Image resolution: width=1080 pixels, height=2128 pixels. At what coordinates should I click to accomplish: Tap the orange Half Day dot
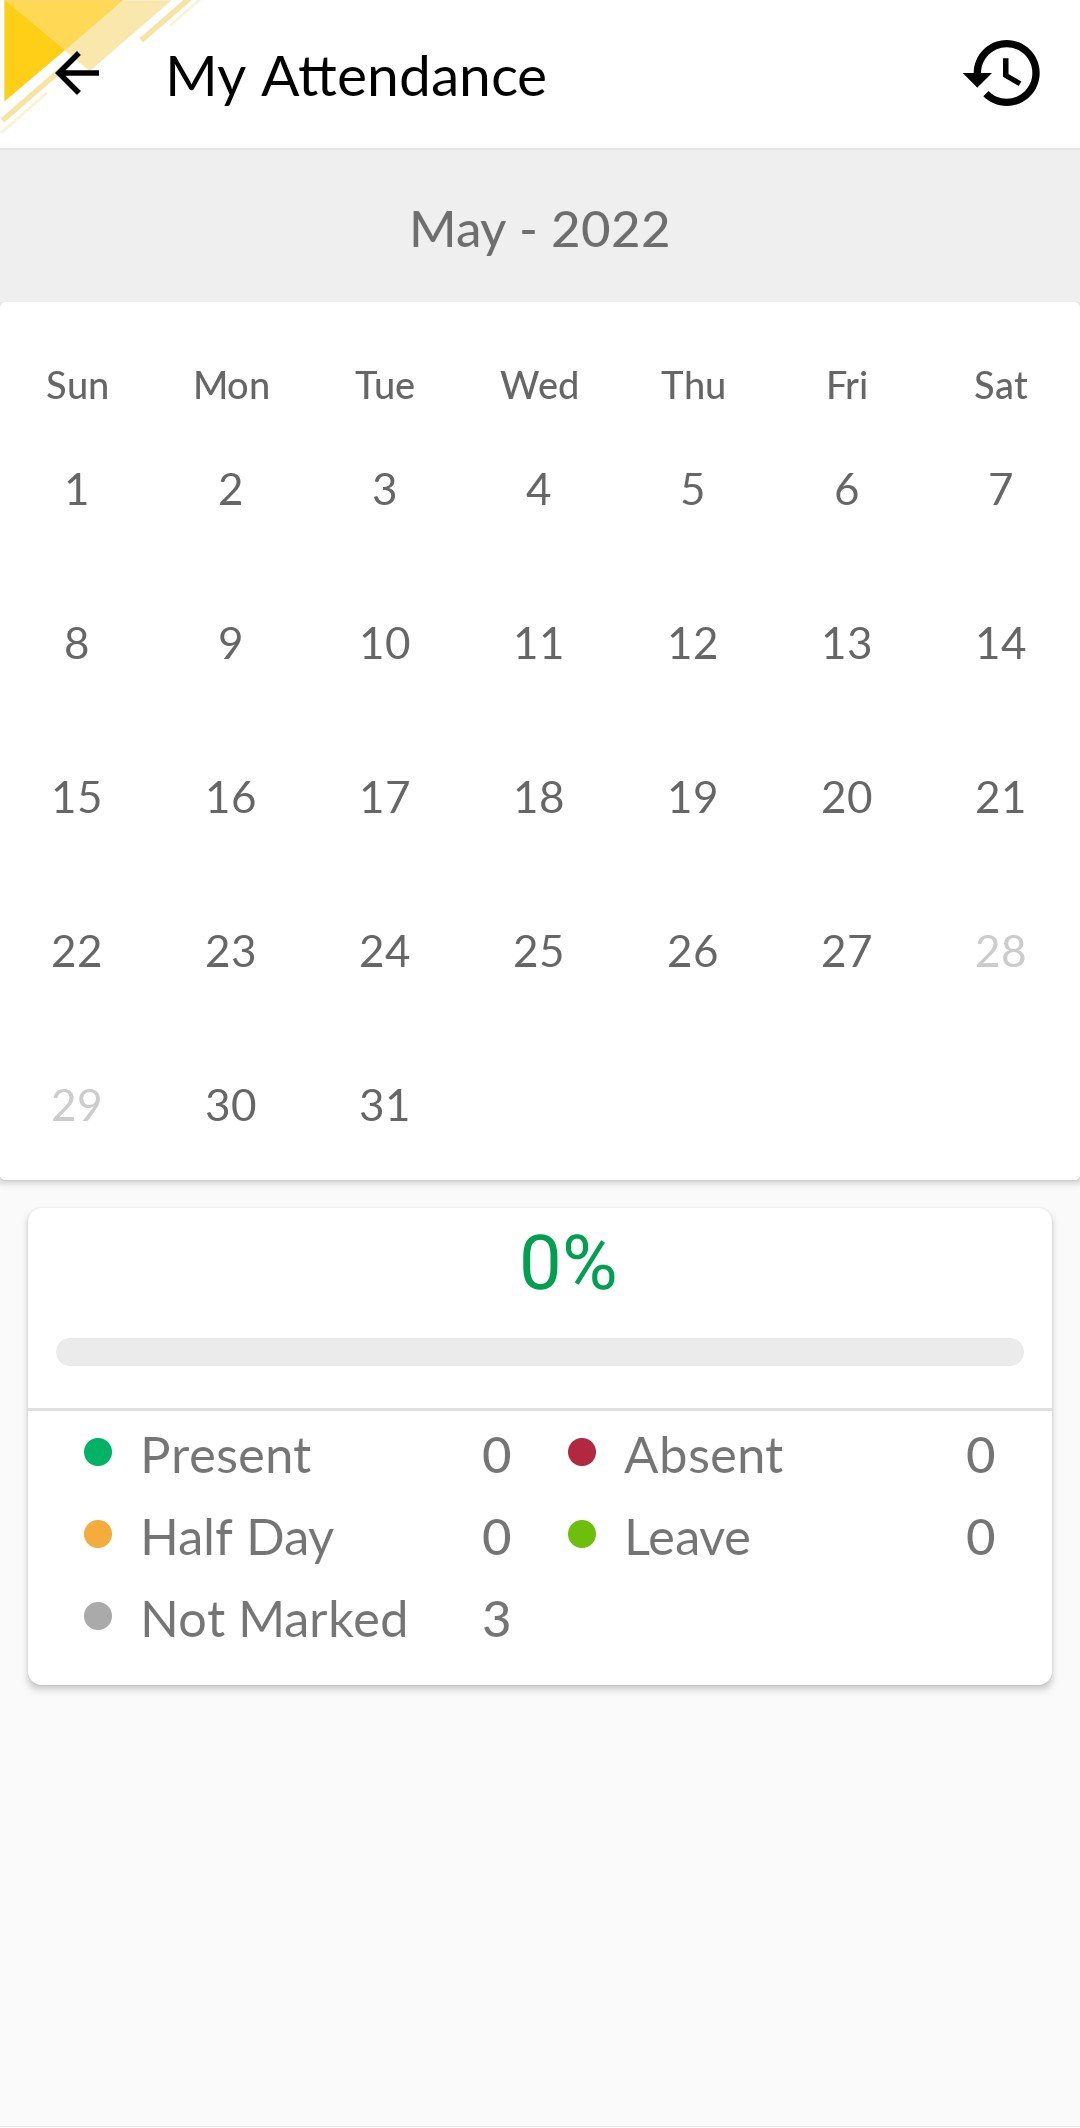[98, 1534]
